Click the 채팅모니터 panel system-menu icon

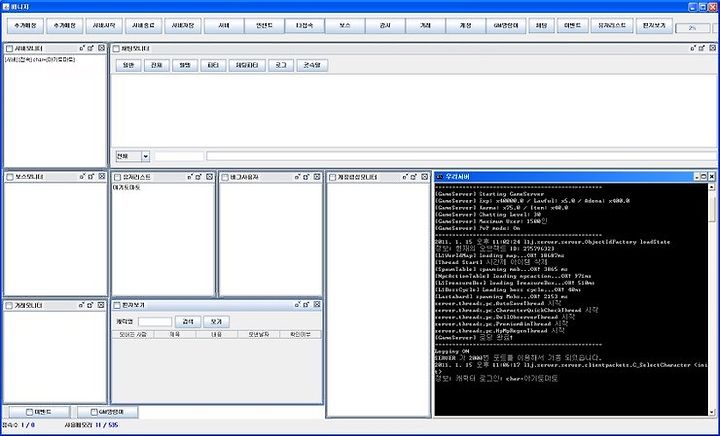tap(116, 48)
